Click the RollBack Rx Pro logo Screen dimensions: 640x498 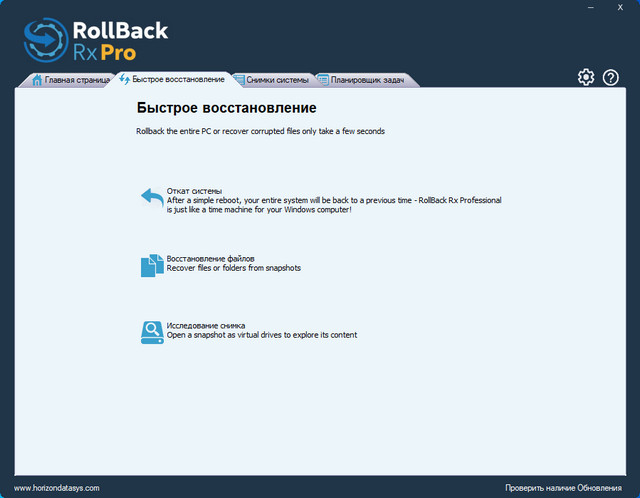[x=95, y=39]
